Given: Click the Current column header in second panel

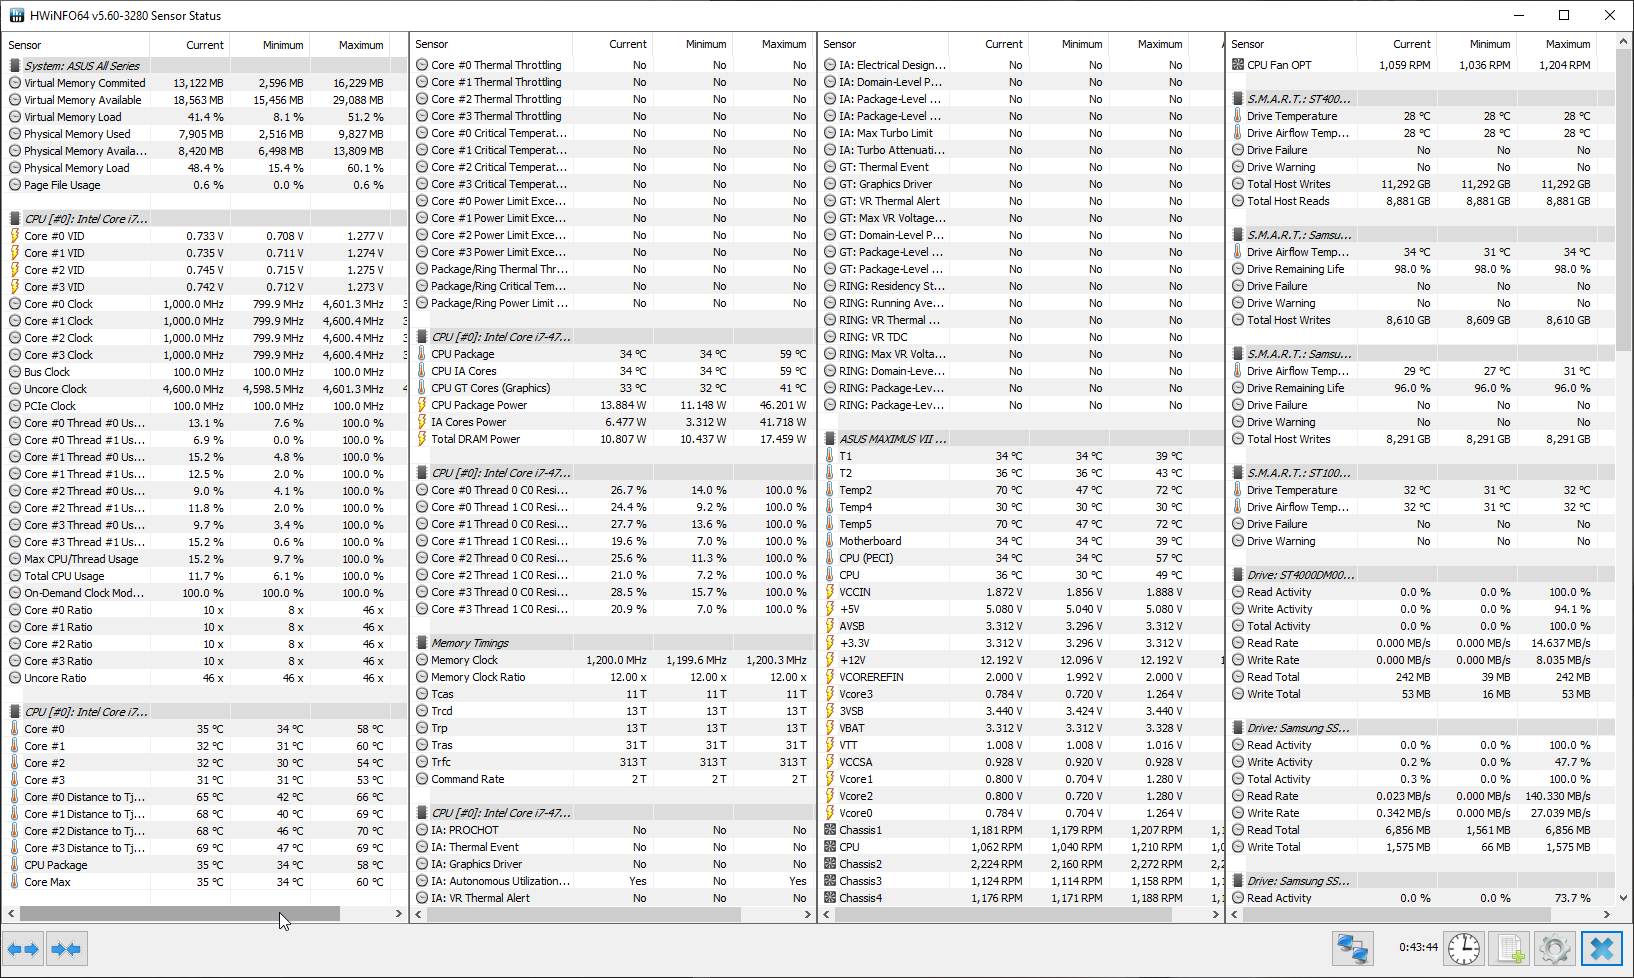Looking at the screenshot, I should click(627, 44).
